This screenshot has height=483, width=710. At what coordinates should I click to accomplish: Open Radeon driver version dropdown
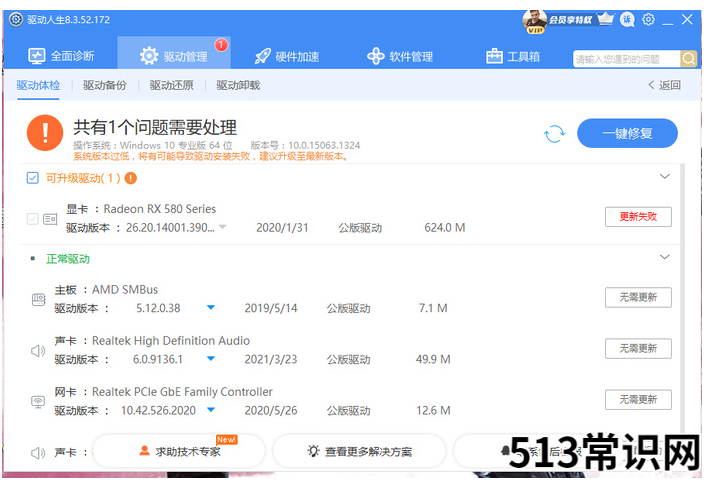[x=222, y=227]
